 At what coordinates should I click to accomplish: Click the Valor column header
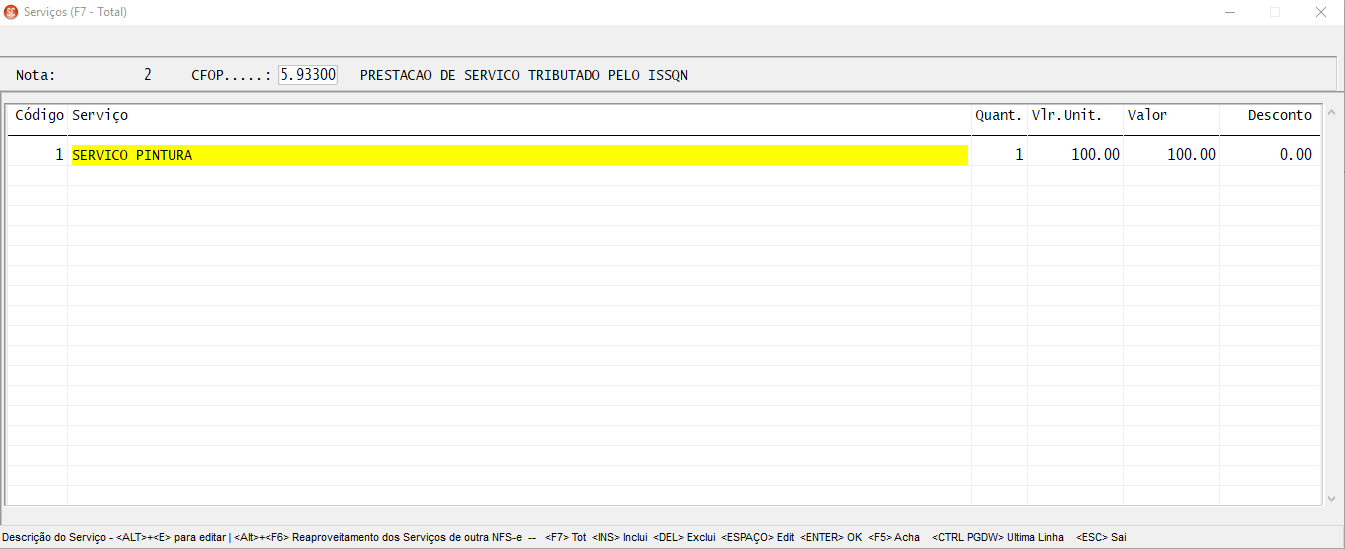[1147, 115]
